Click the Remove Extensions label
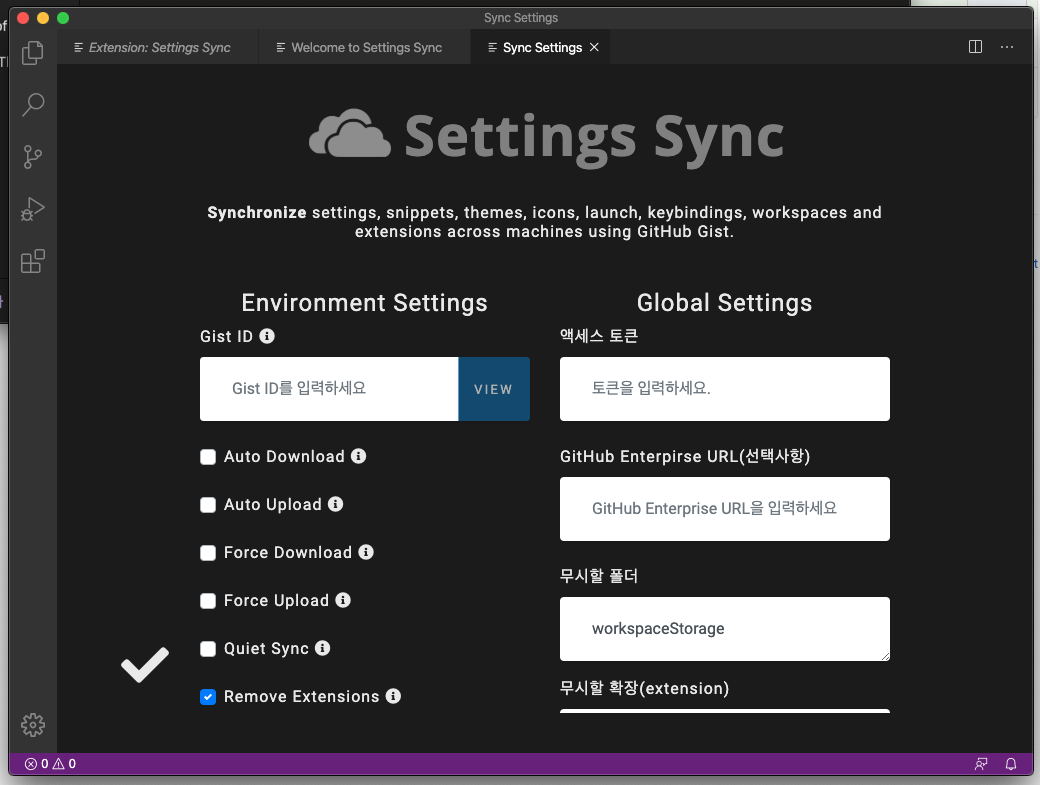 [302, 696]
